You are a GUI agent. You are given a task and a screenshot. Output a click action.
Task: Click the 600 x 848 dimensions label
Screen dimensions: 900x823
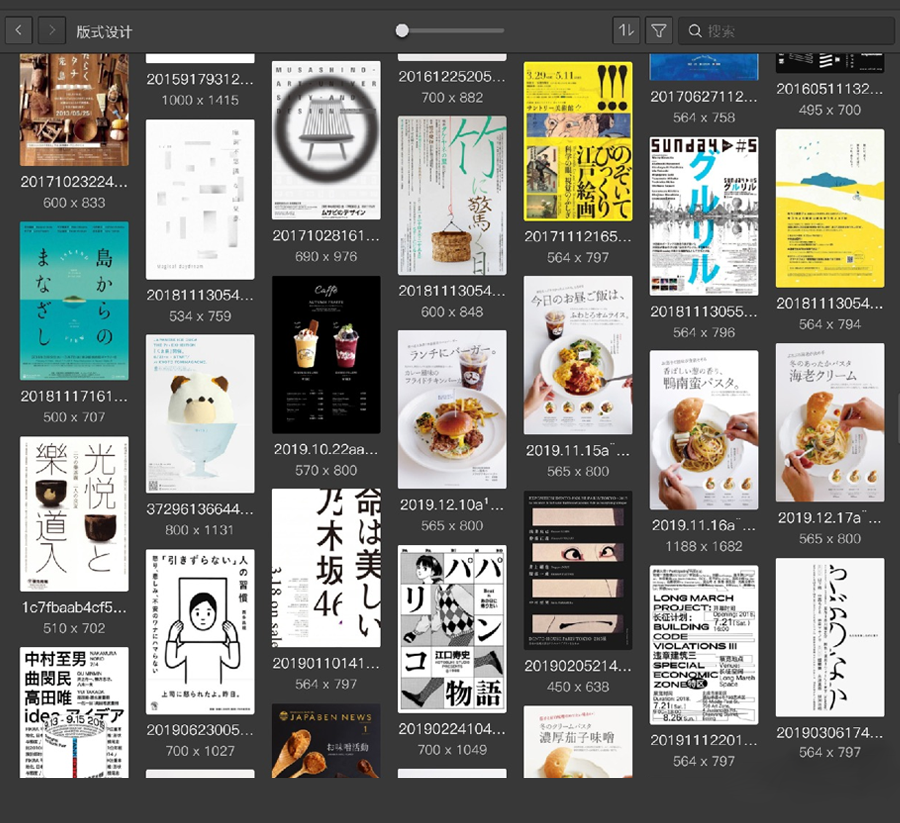click(452, 312)
